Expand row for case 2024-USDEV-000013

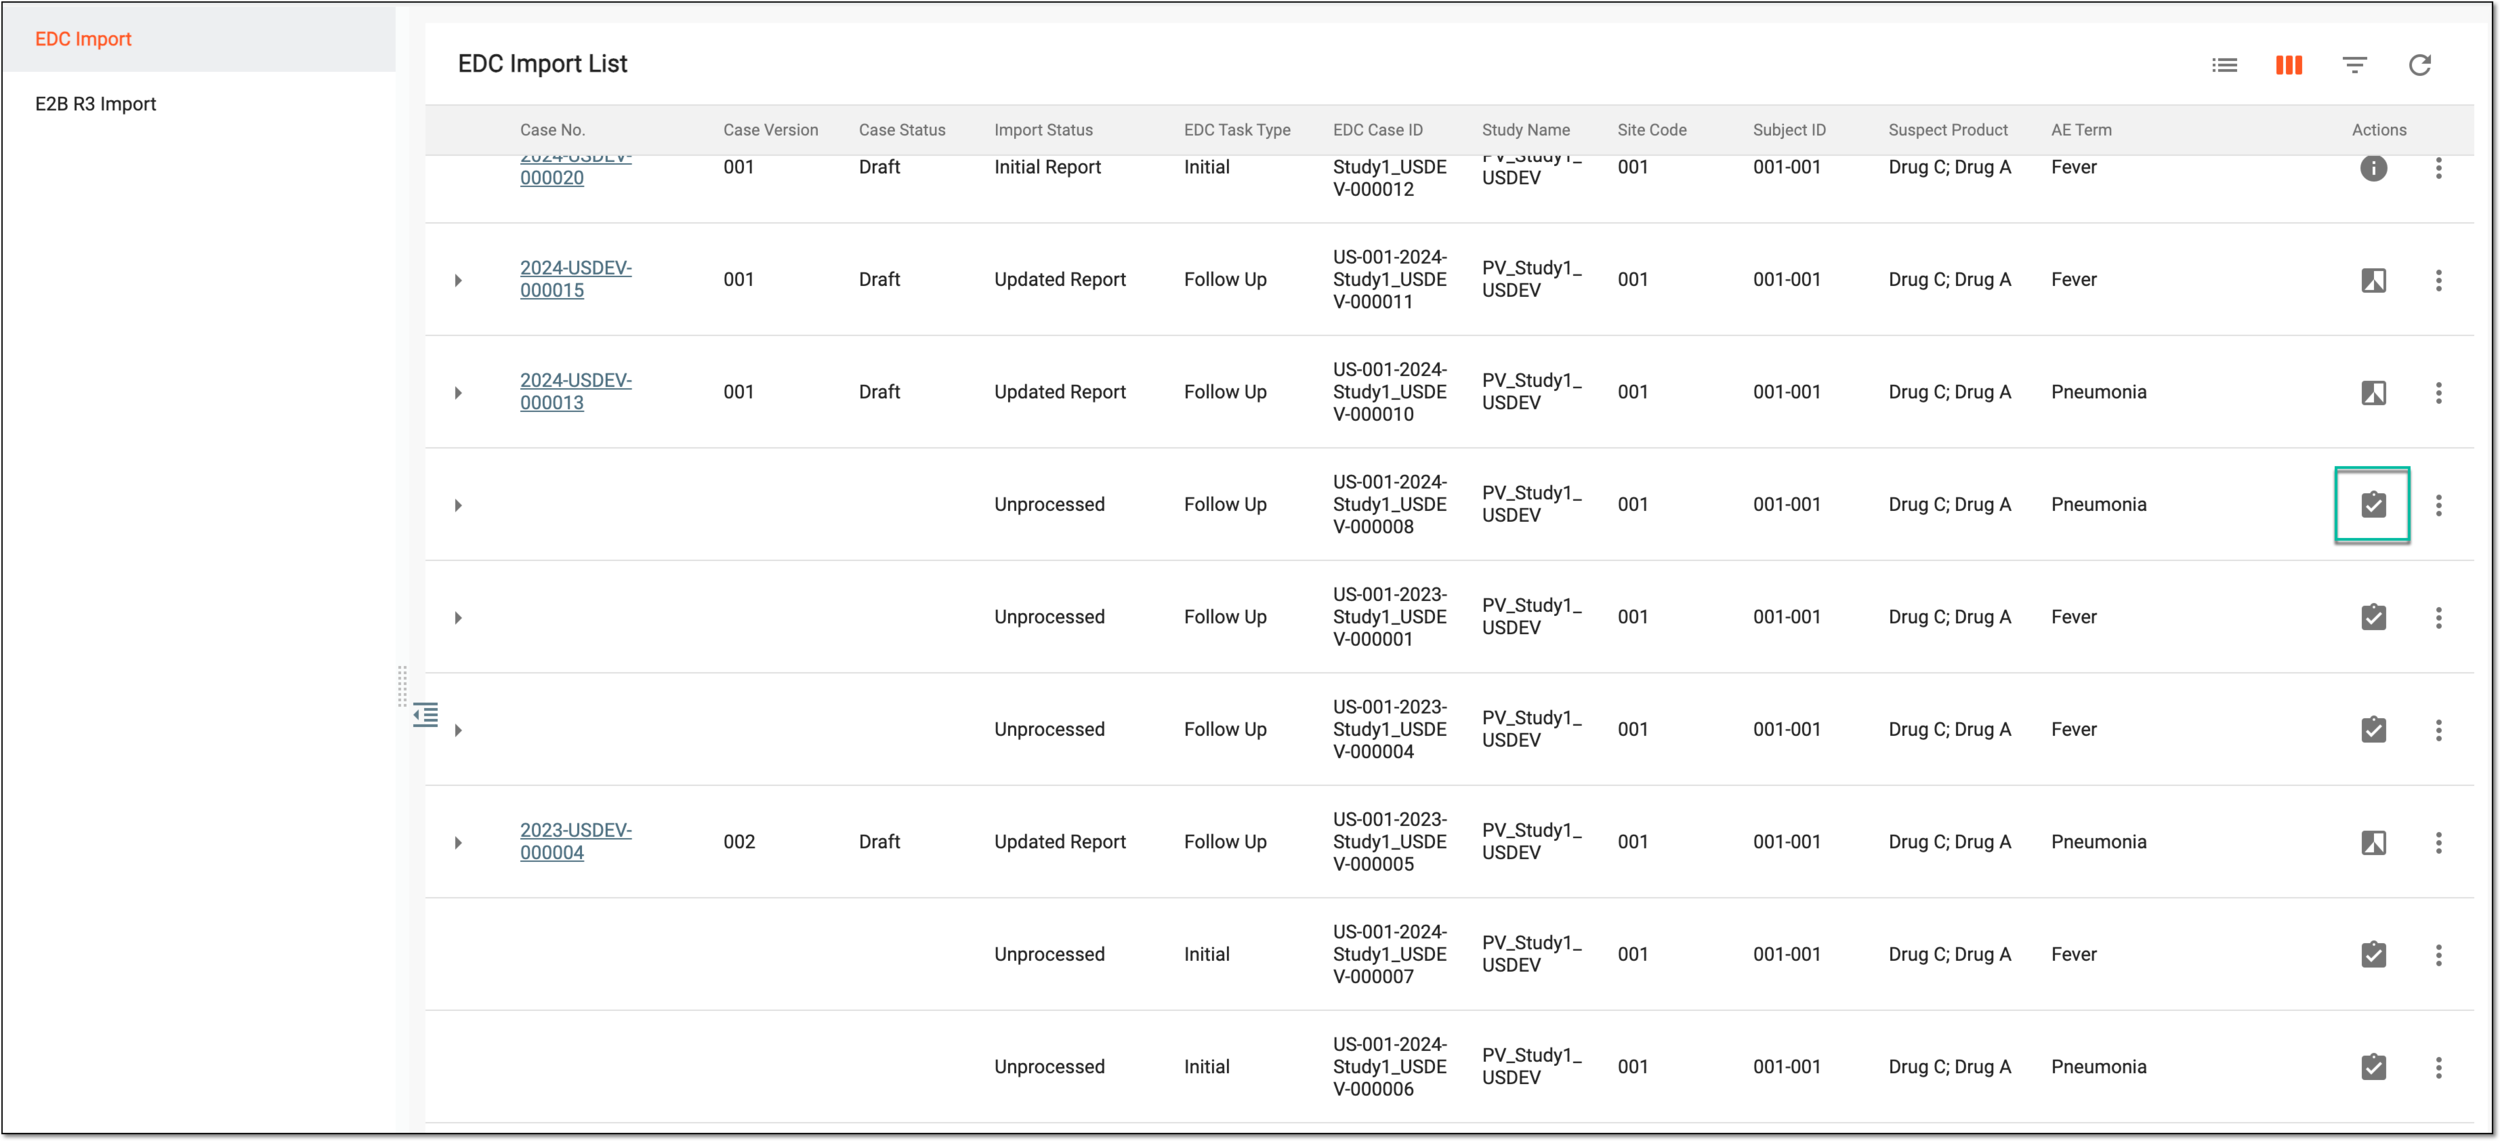tap(458, 393)
